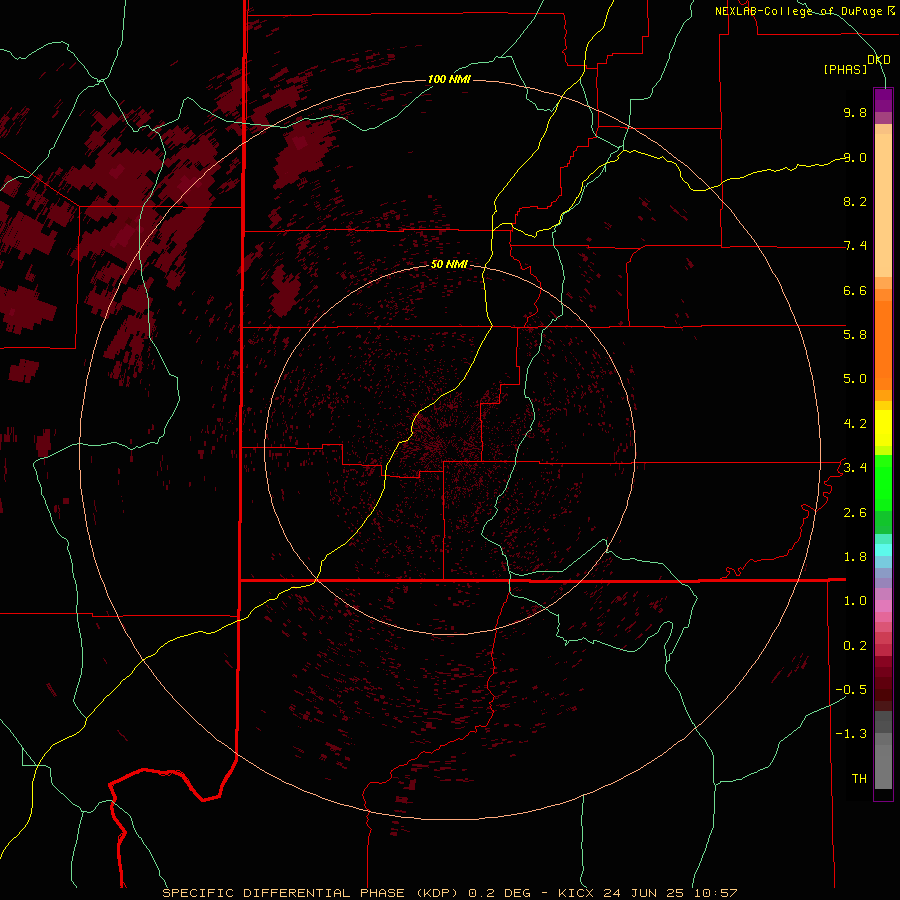Select the "[PHAS]" legend unit label
The image size is (900, 900).
click(845, 70)
